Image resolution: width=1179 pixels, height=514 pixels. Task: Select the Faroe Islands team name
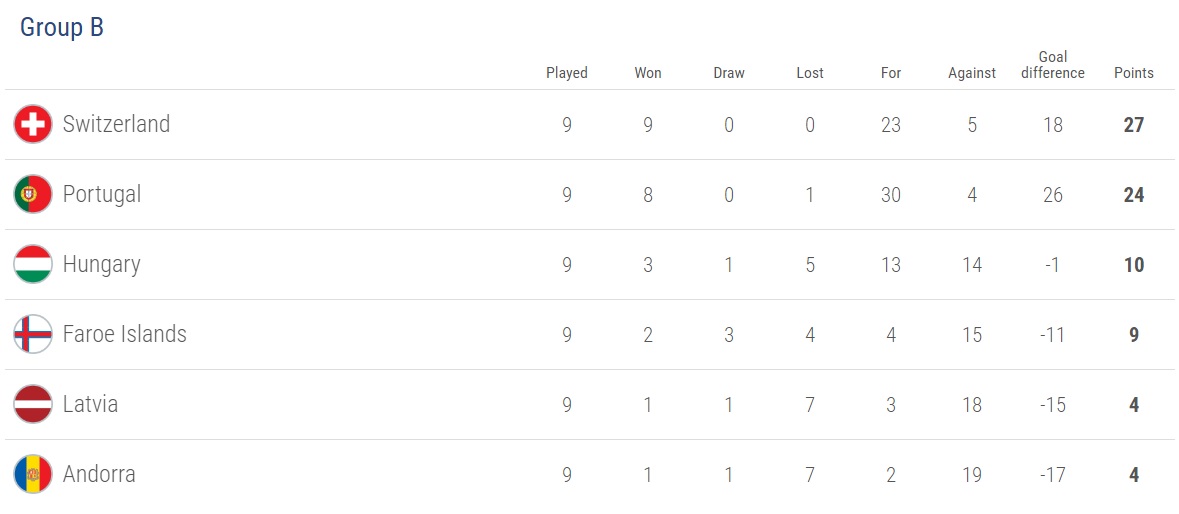[x=124, y=334]
